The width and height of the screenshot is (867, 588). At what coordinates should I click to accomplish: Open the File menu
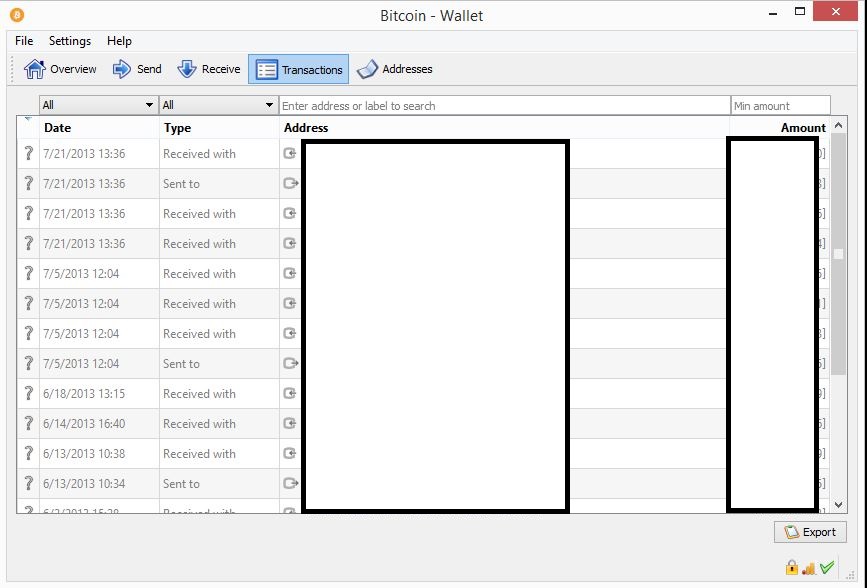click(x=24, y=41)
